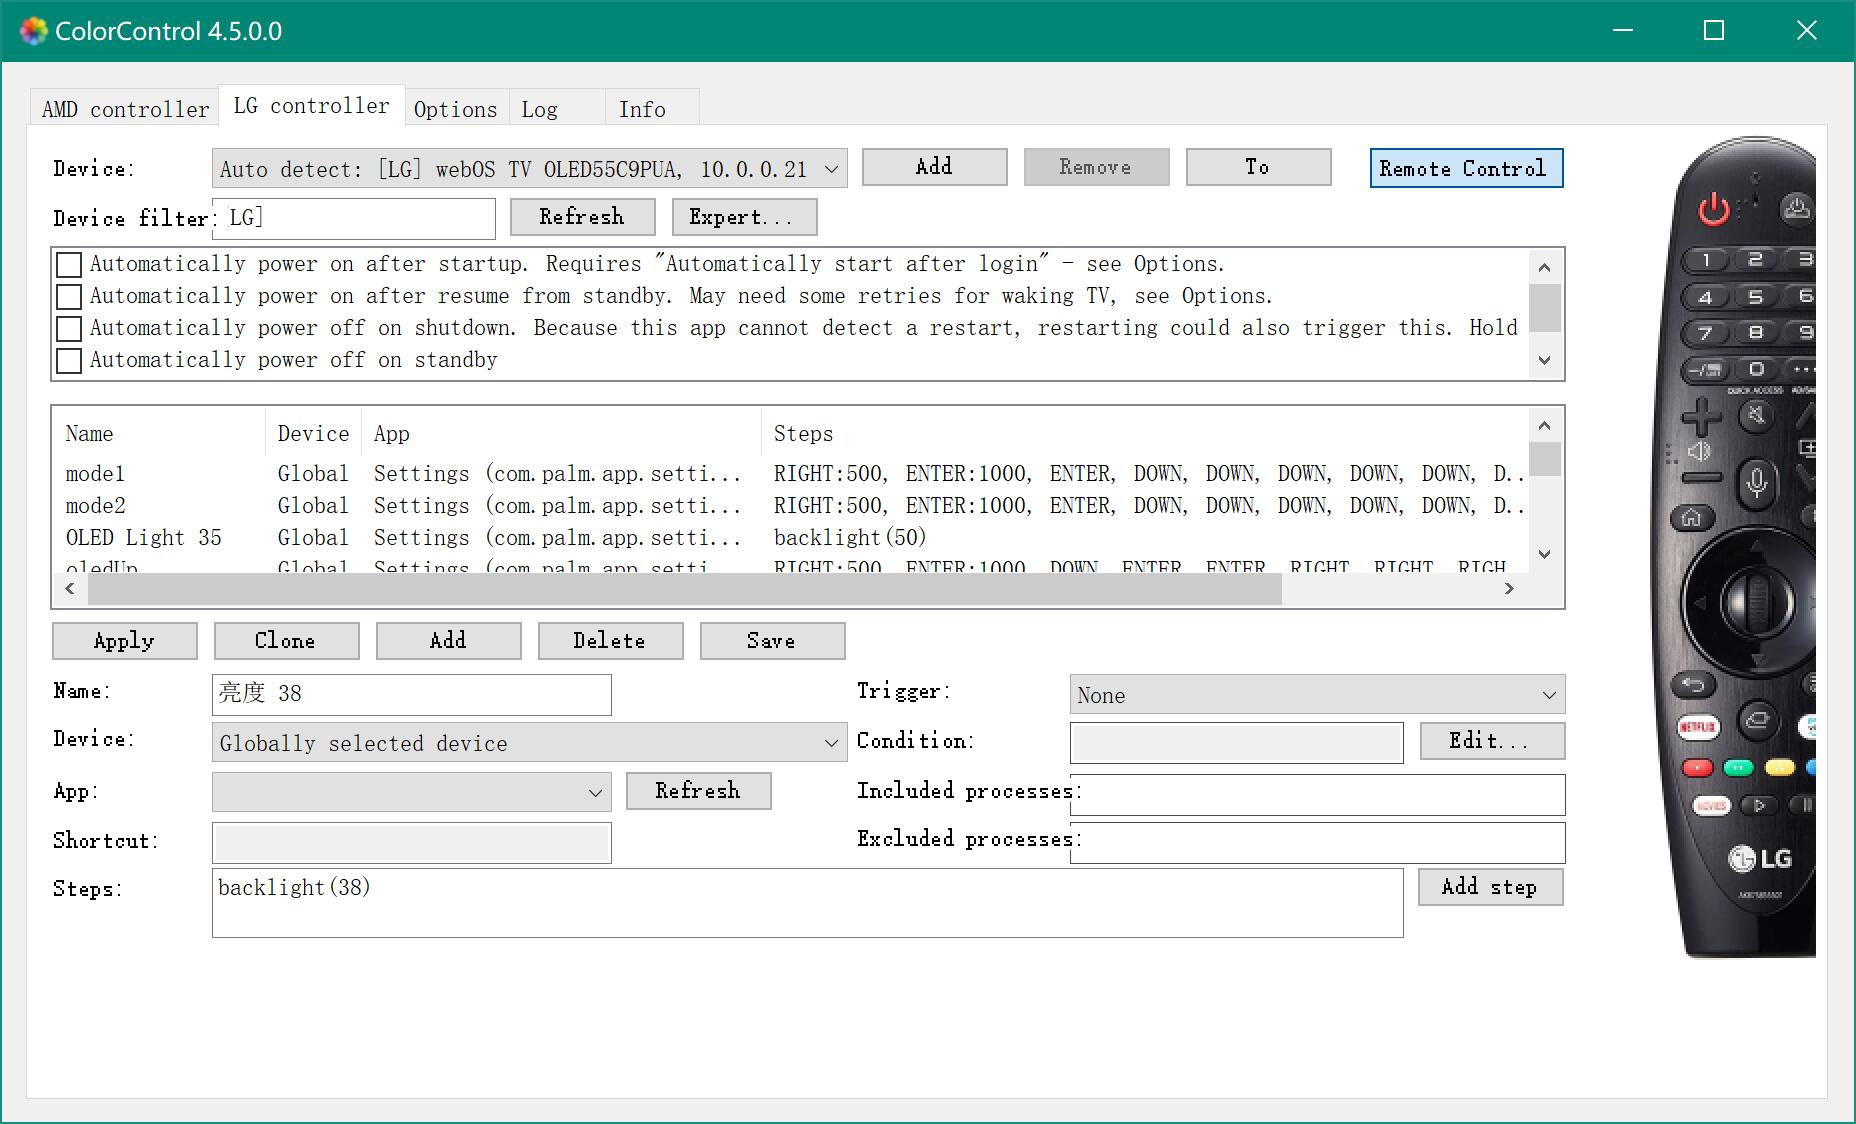This screenshot has width=1856, height=1124.
Task: Click the green color button on the remote
Action: click(1739, 768)
